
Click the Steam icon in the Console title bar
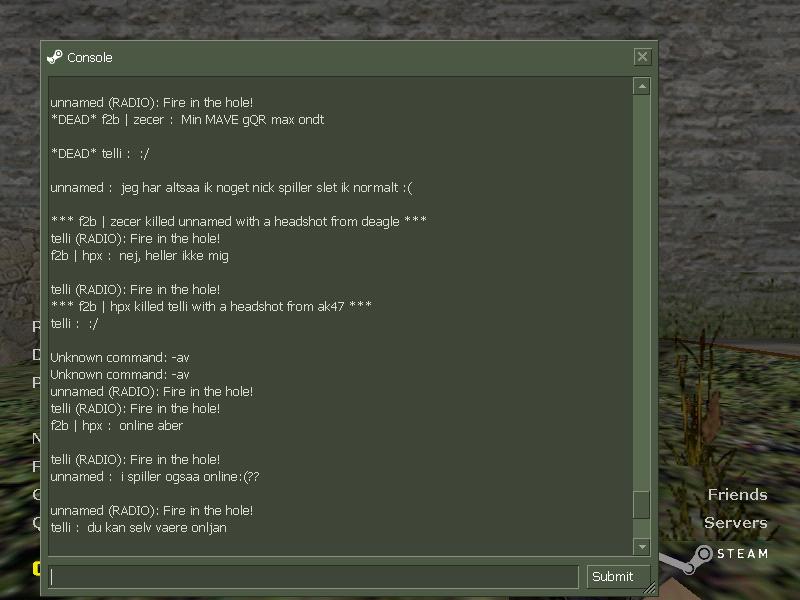(x=55, y=57)
